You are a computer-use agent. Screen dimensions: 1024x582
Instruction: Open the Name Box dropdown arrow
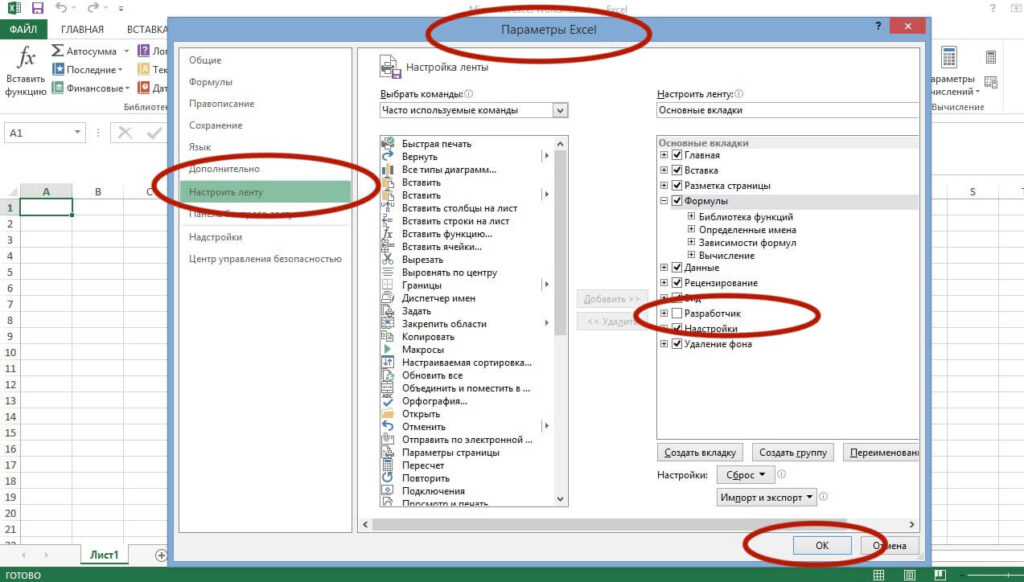tap(77, 133)
